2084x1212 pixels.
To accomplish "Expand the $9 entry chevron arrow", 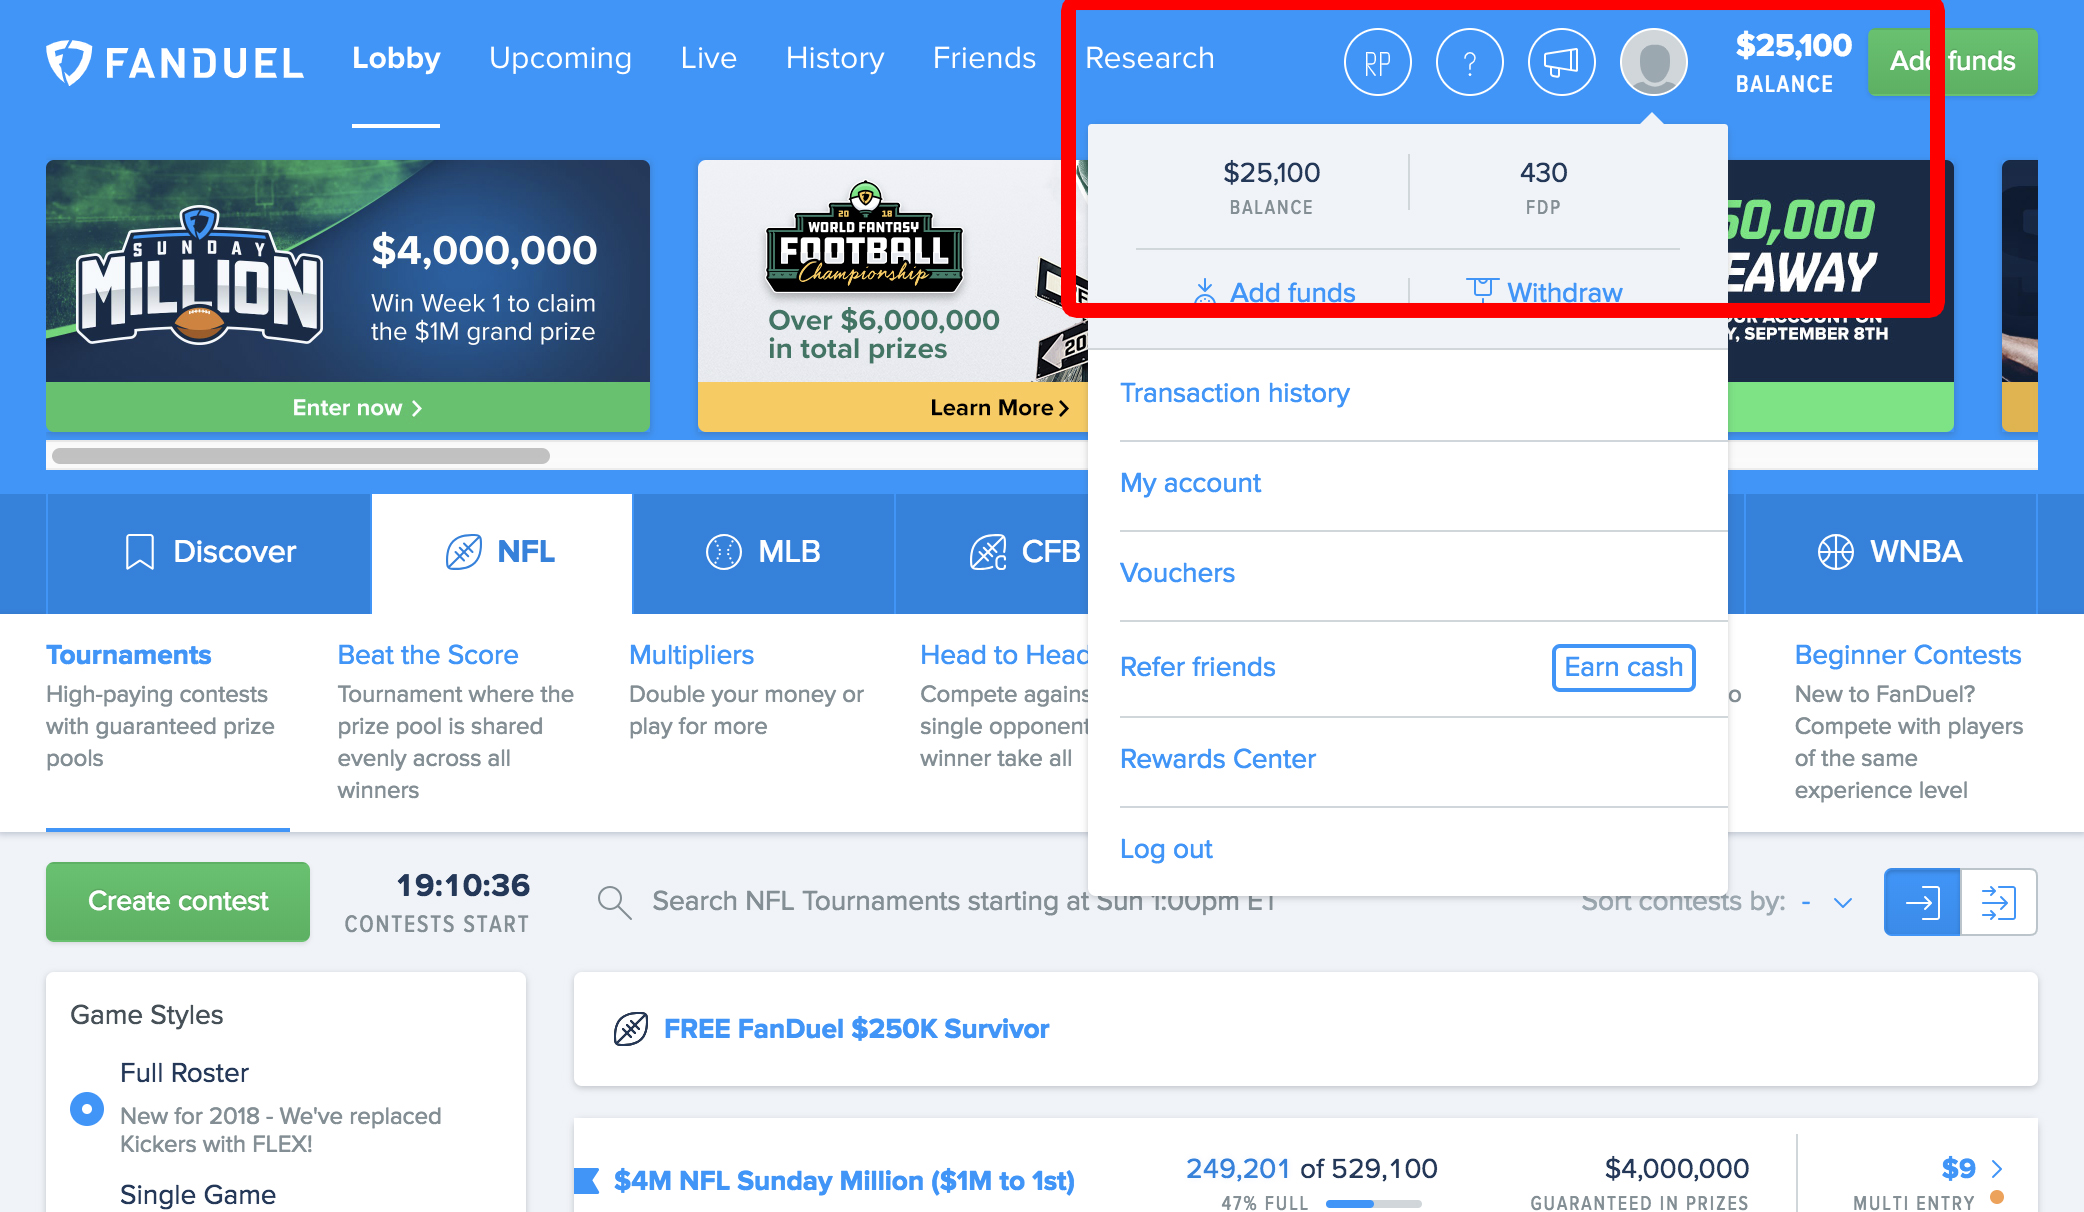I will 1997,1168.
